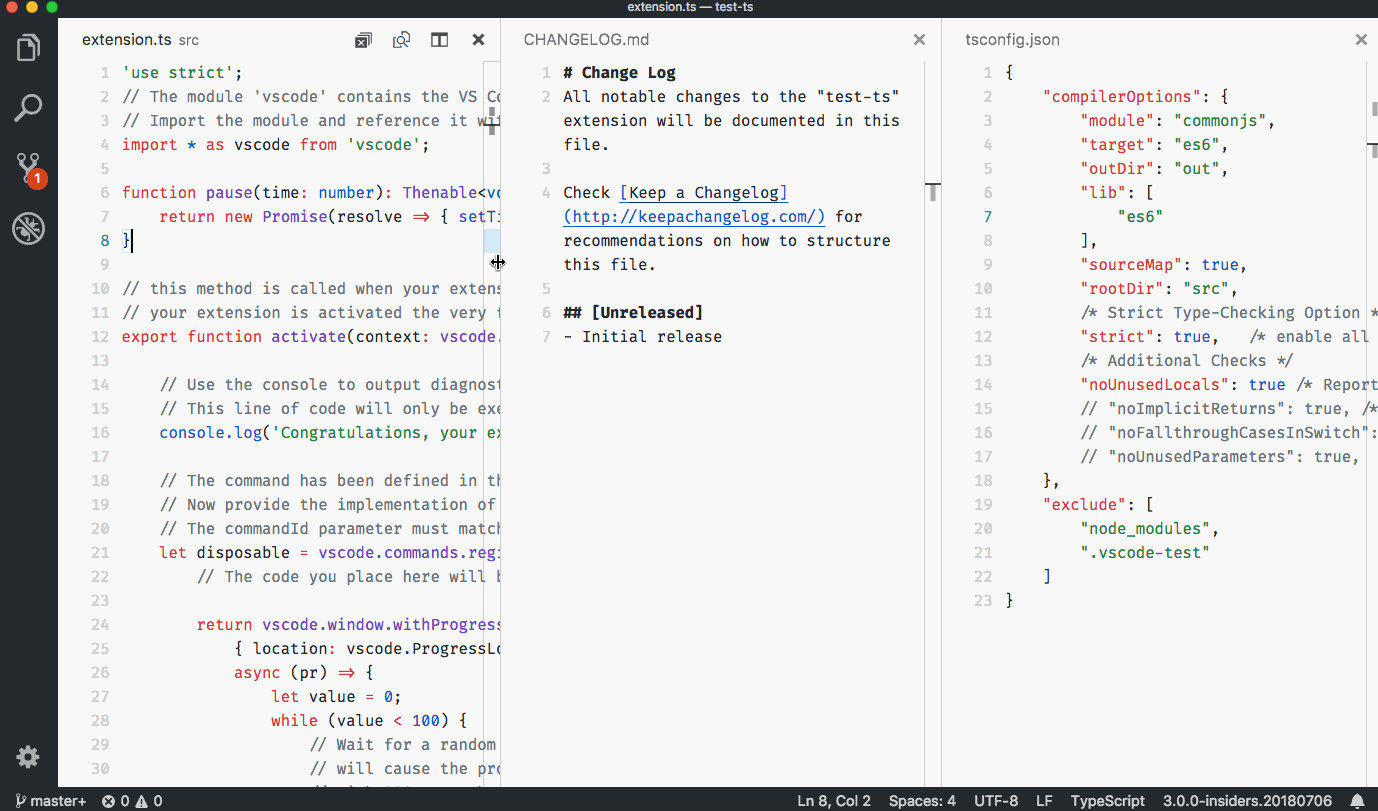The width and height of the screenshot is (1378, 811).
Task: Click the notifications bell in the status bar
Action: point(1356,800)
